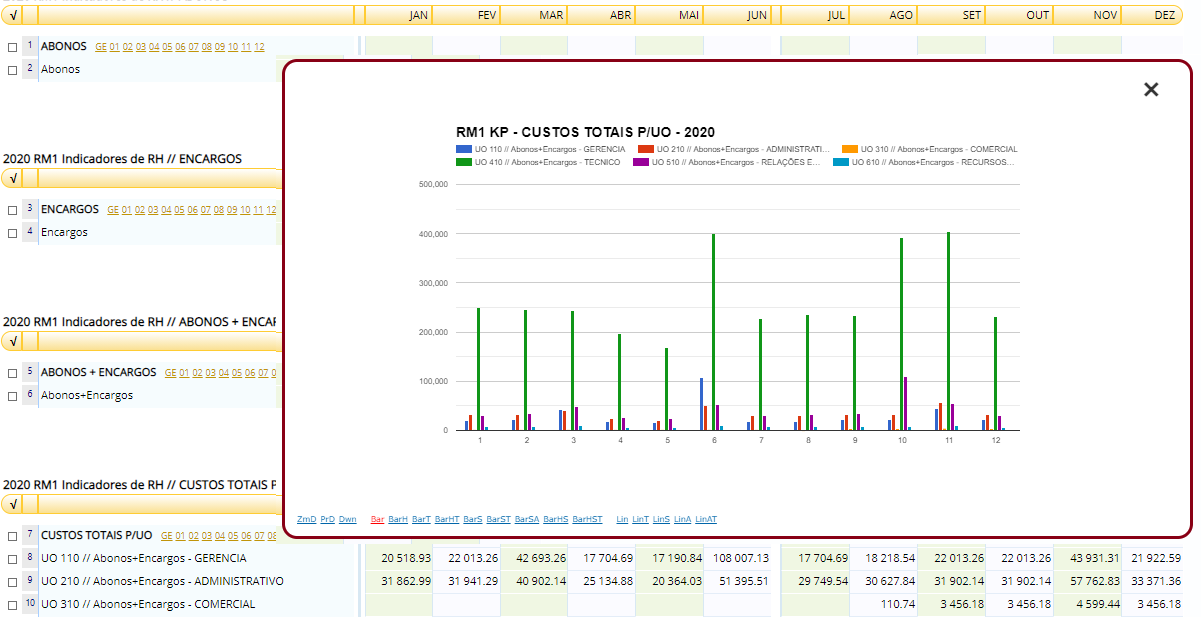Screen dimensions: 1201x617
Task: Open the GE link next to ABONOS
Action: point(100,47)
